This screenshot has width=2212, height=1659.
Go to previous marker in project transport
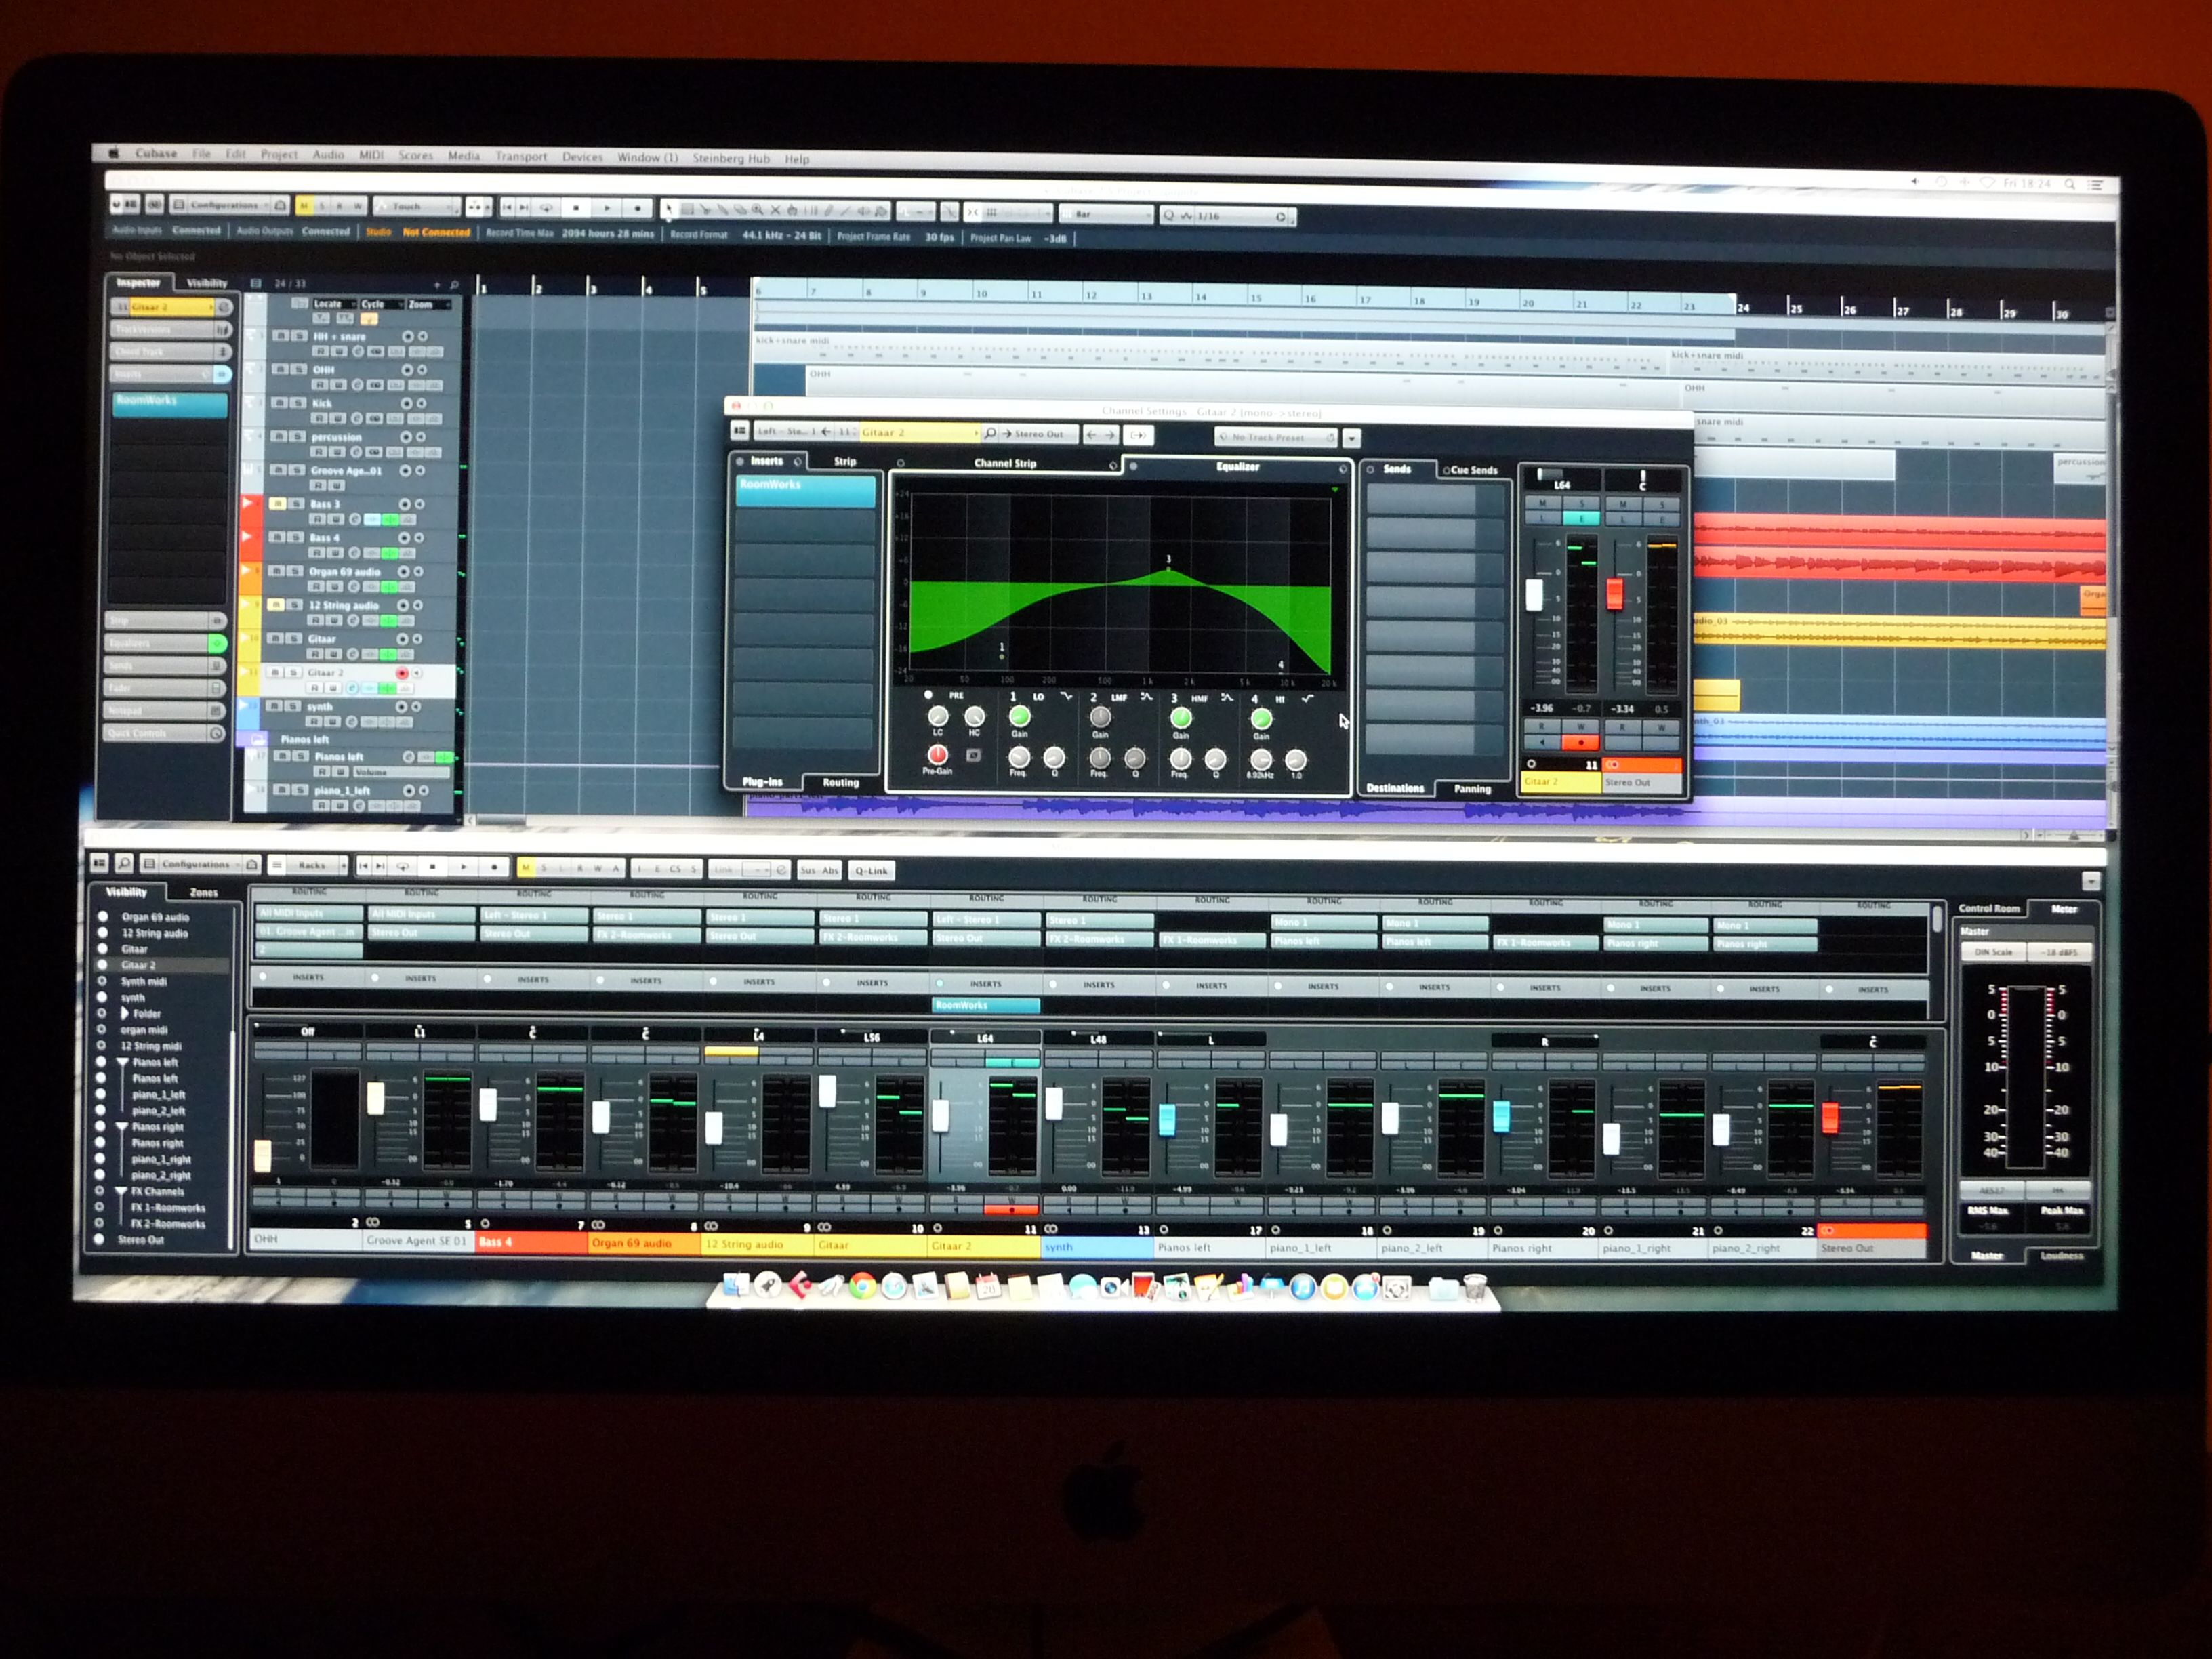(x=507, y=207)
